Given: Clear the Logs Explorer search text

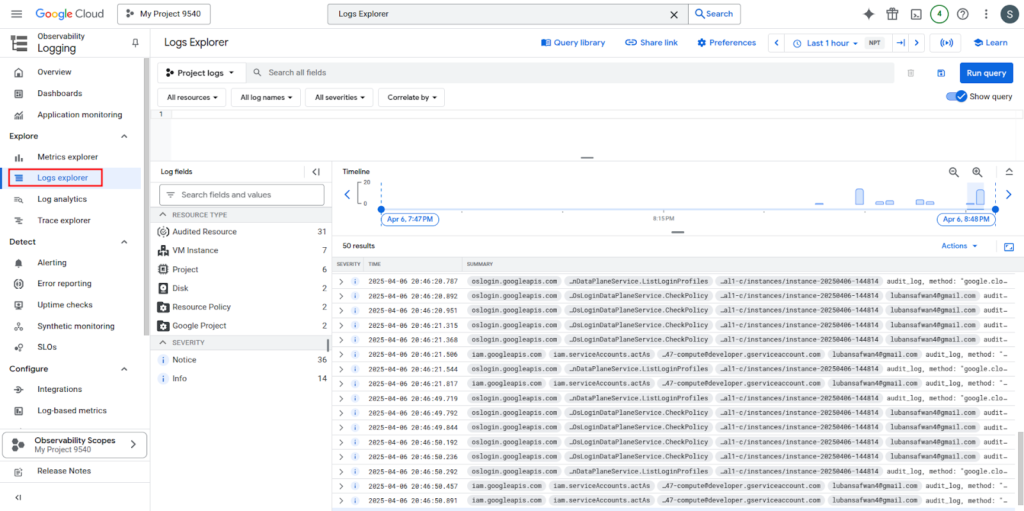Looking at the screenshot, I should (x=674, y=14).
